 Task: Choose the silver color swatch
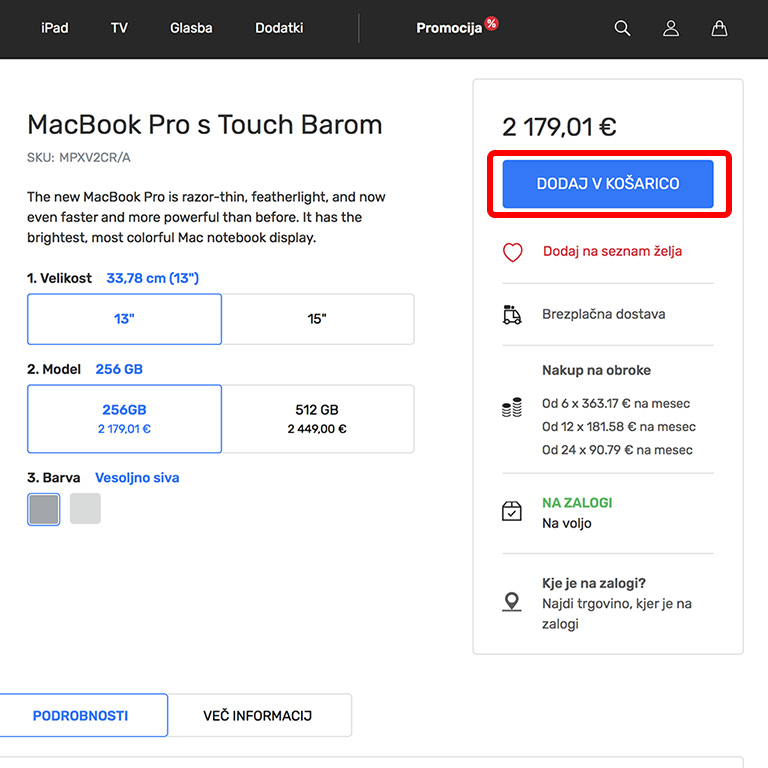85,509
